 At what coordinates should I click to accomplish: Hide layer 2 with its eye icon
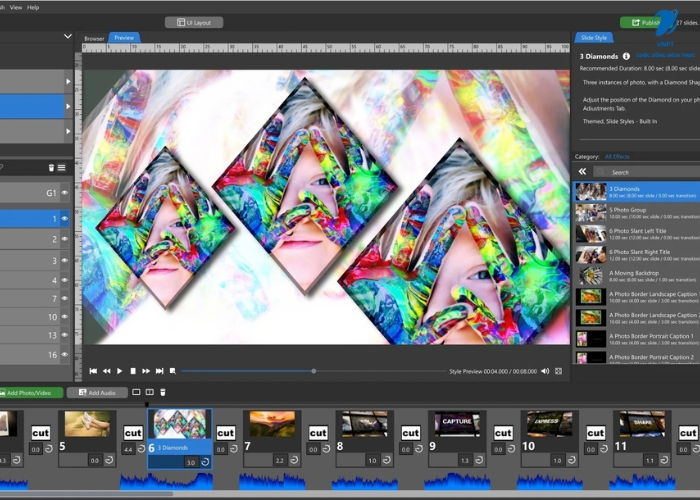click(x=65, y=239)
